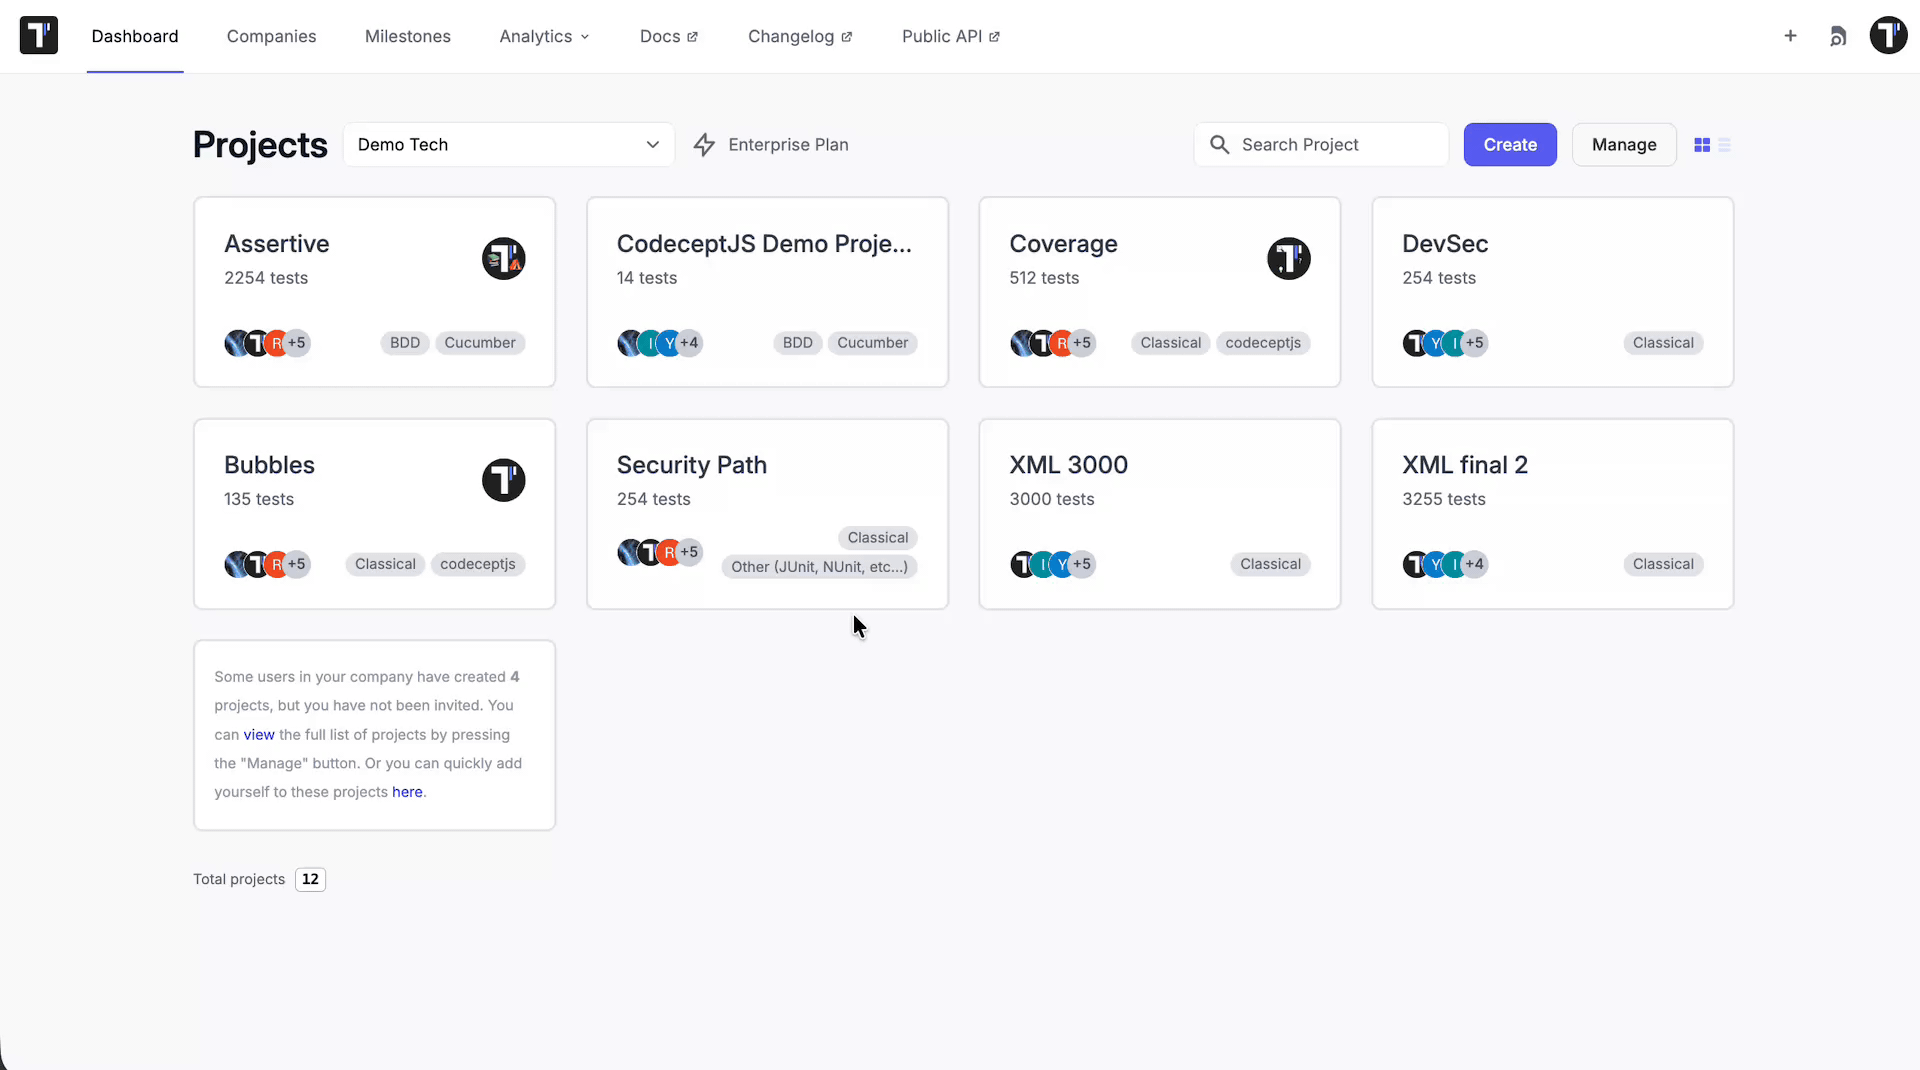Open the XML final 2 project title
Image resolution: width=1920 pixels, height=1070 pixels.
tap(1465, 465)
